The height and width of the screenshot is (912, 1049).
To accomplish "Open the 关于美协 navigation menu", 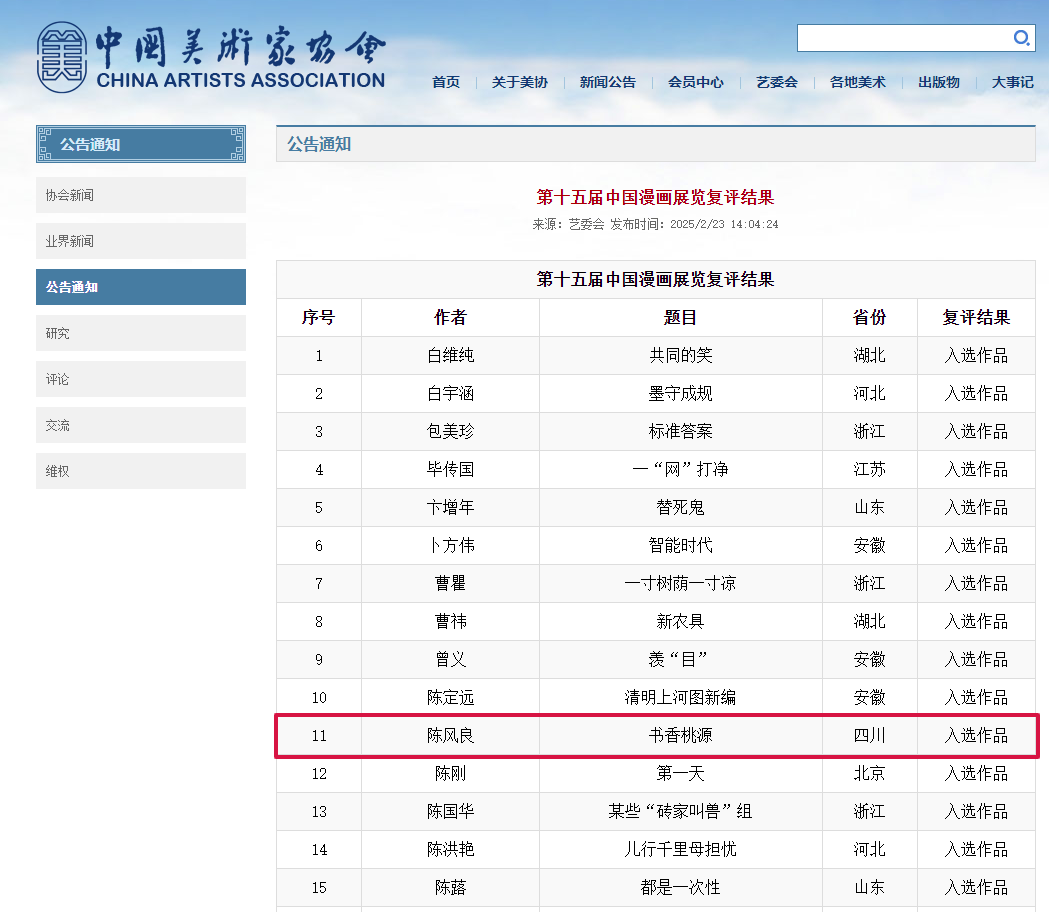I will click(x=519, y=82).
